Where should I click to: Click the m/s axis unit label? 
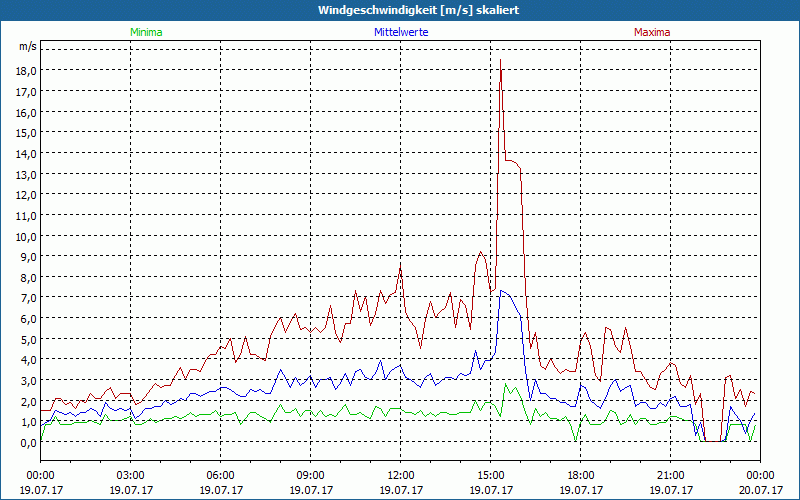coord(28,46)
